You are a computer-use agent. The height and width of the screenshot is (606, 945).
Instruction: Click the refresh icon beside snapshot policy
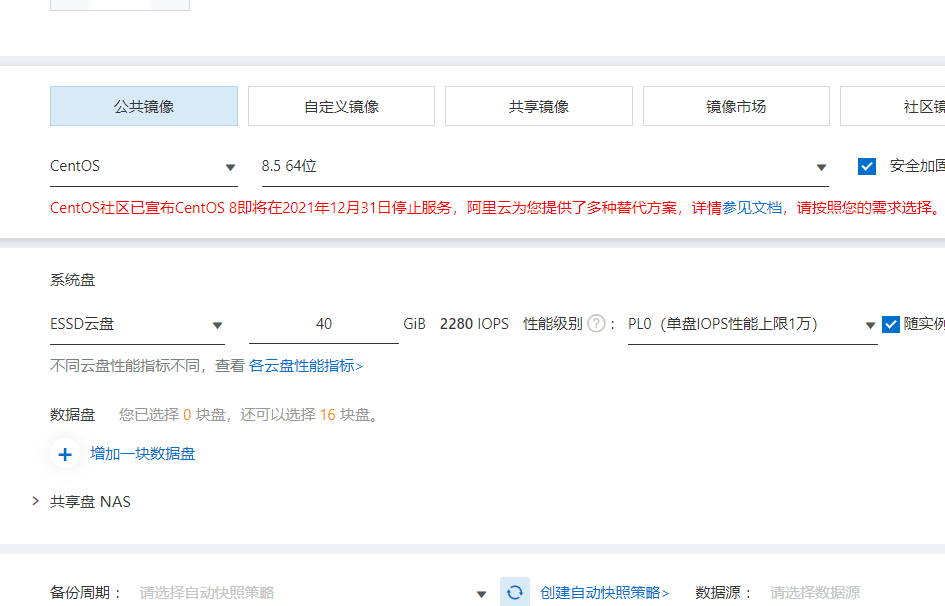(515, 592)
